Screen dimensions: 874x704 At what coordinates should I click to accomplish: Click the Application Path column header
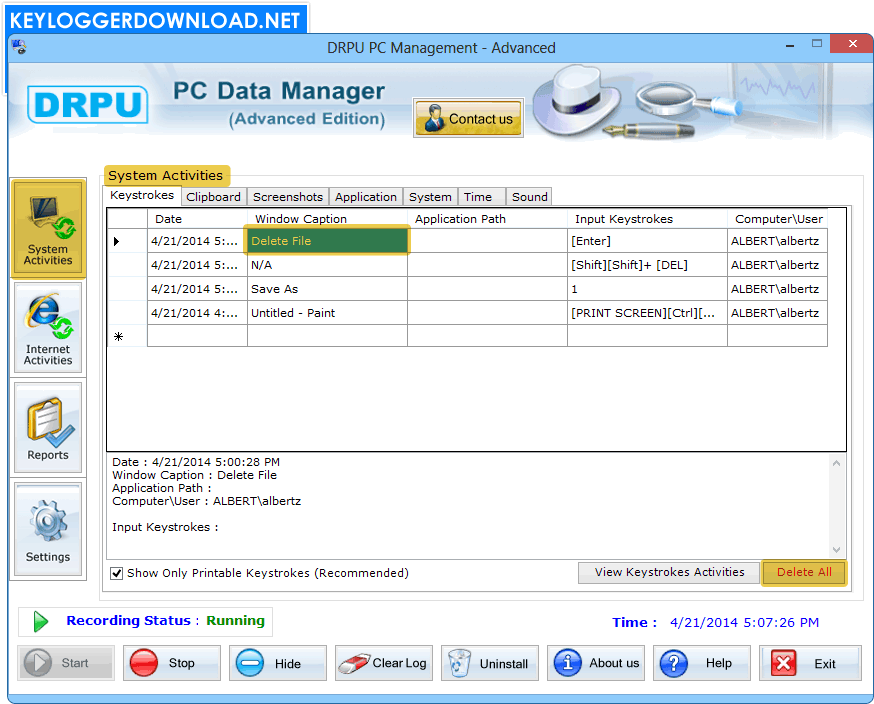487,219
